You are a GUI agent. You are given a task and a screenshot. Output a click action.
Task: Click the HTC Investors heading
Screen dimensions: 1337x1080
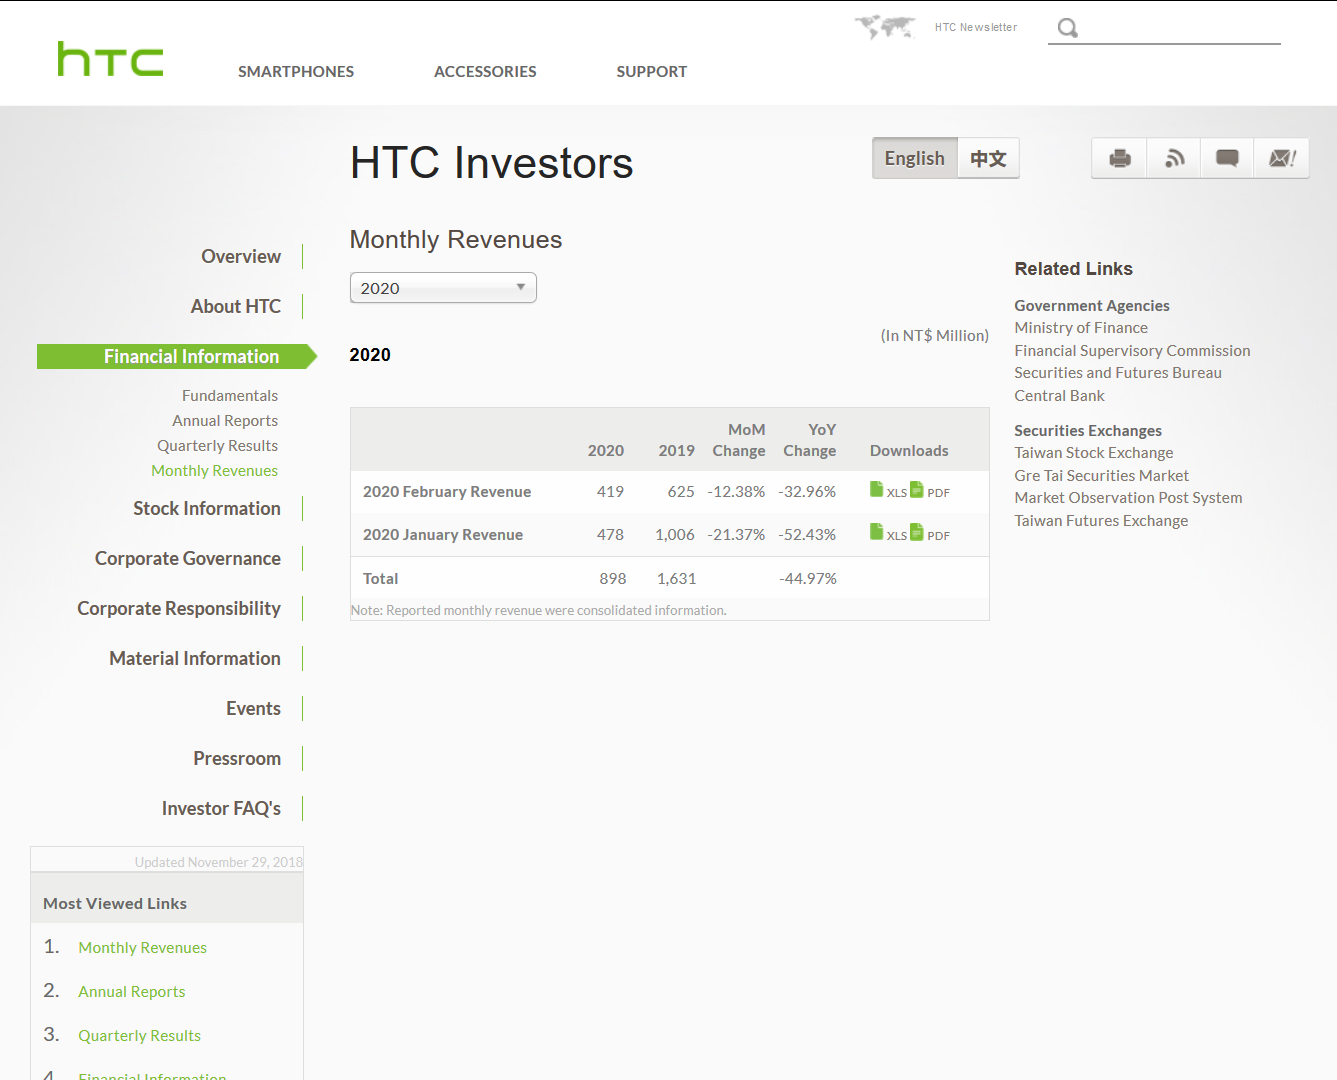[491, 163]
